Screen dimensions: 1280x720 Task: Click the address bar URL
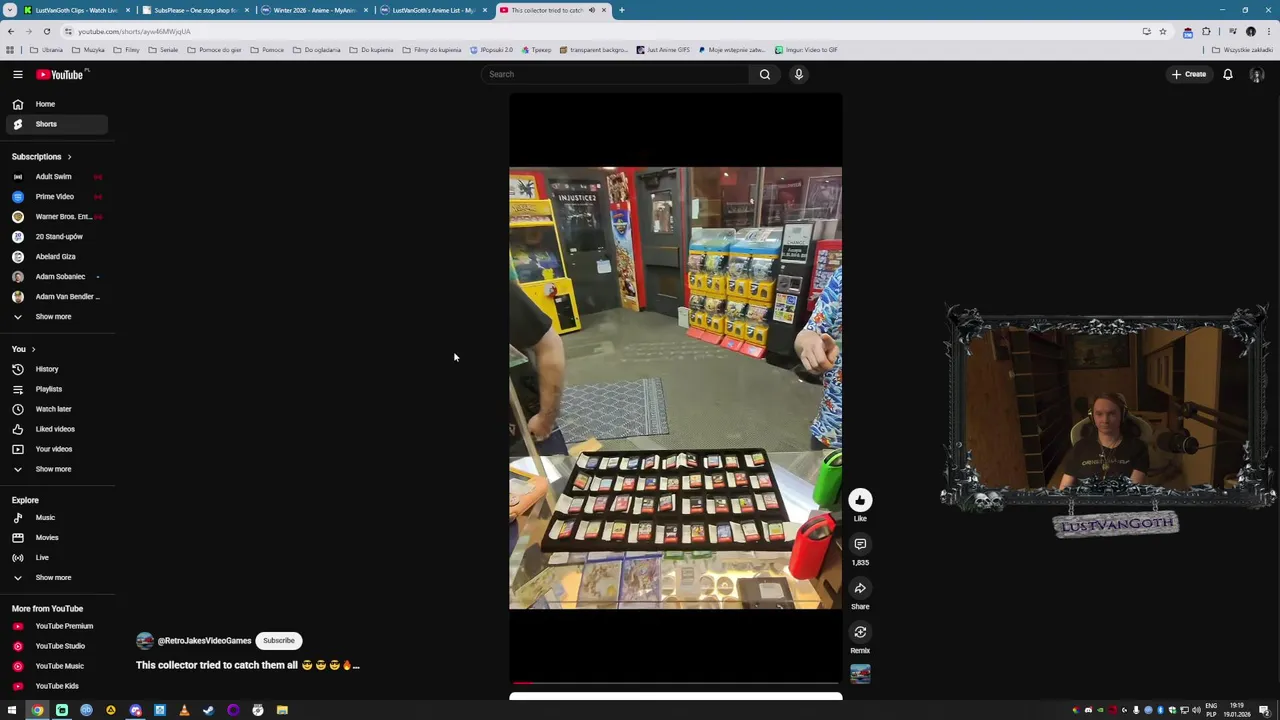pyautogui.click(x=134, y=31)
